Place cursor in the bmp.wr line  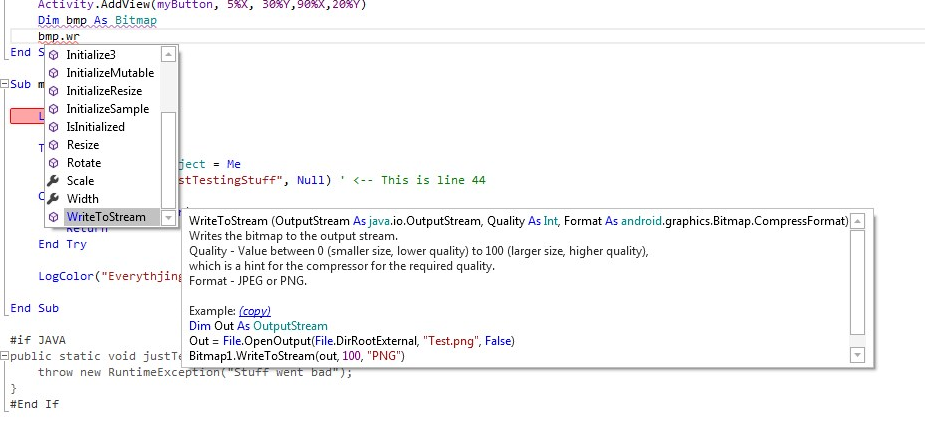click(x=59, y=37)
